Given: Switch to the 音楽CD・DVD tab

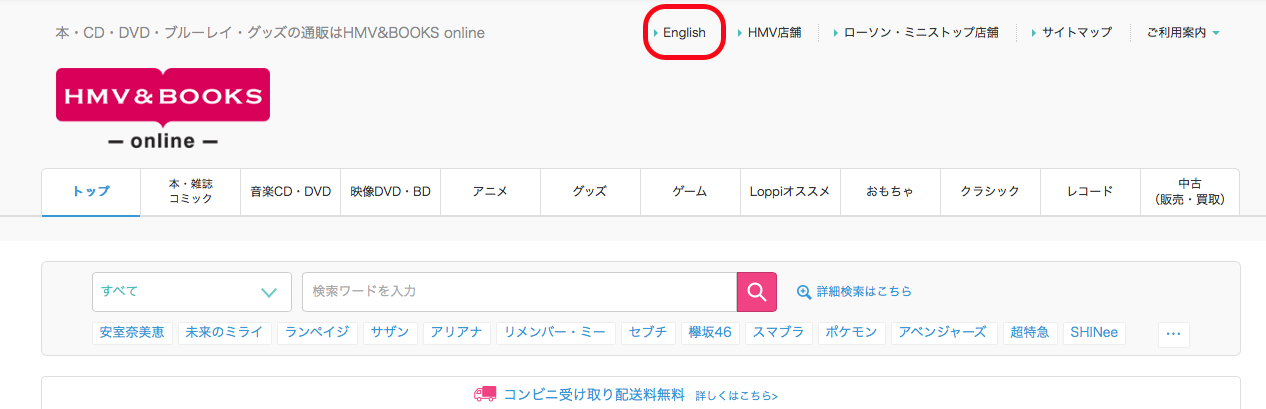Looking at the screenshot, I should coord(290,192).
